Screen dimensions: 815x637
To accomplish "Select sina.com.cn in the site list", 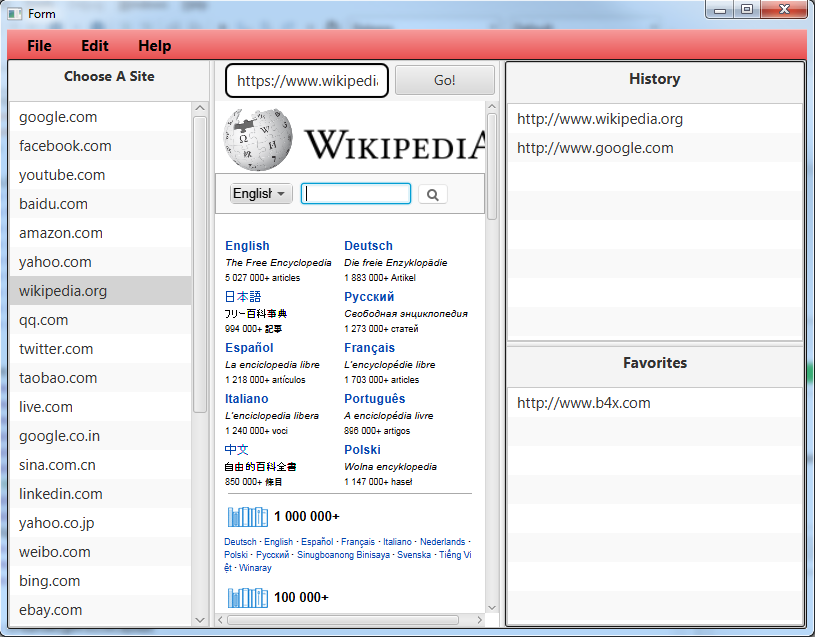I will point(100,465).
